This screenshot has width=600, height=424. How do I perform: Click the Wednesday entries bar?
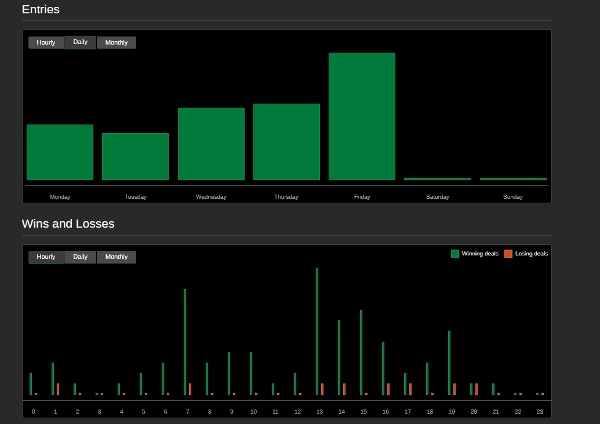click(x=211, y=144)
